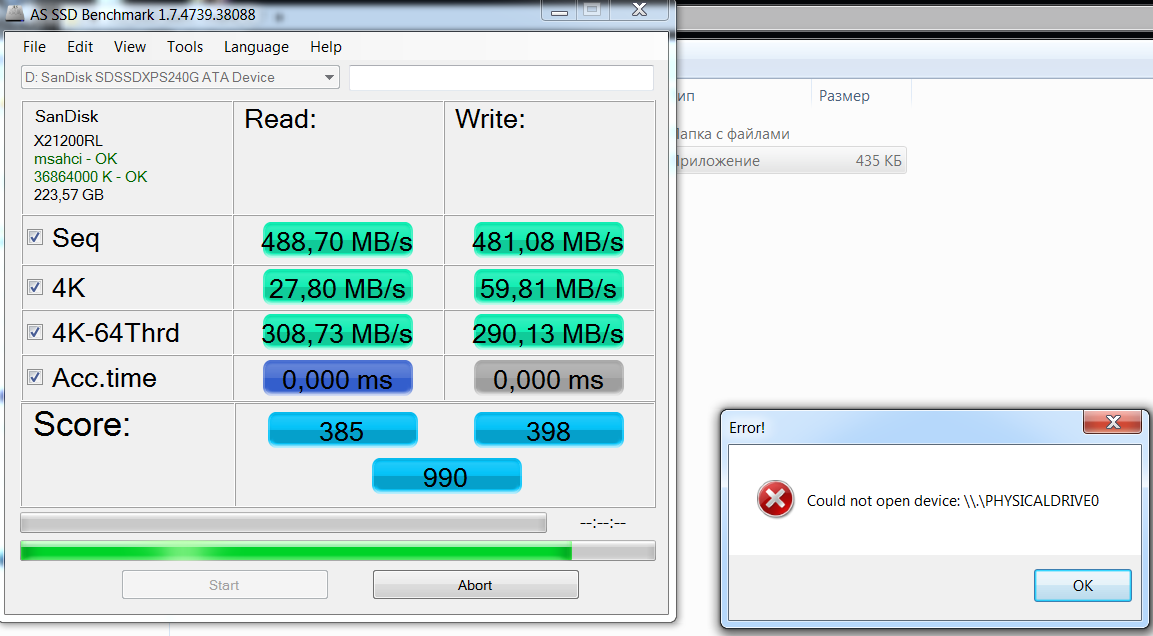The height and width of the screenshot is (636, 1153).
Task: Open the Tools menu
Action: [185, 47]
